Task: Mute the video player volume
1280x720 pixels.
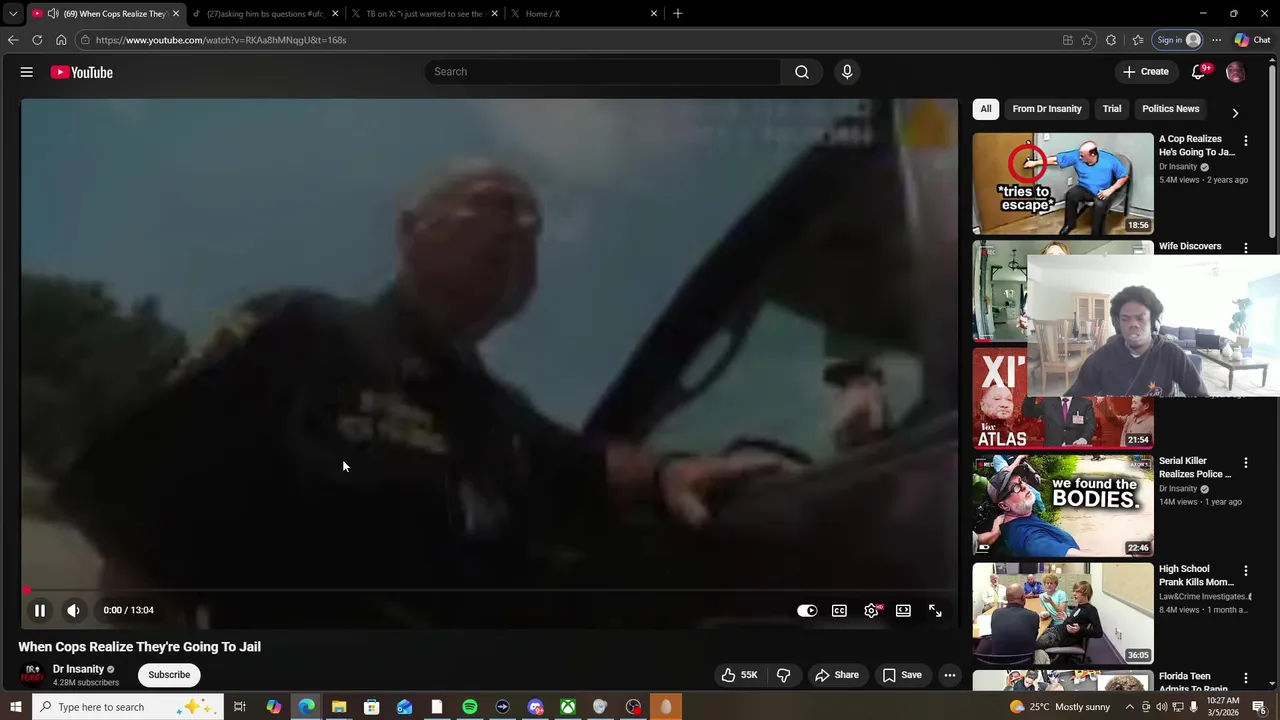Action: tap(73, 610)
